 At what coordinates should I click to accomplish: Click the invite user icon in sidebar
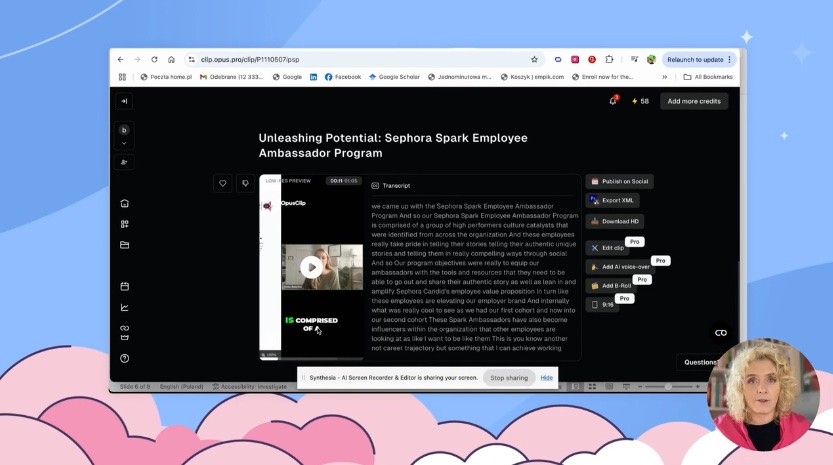pos(124,162)
